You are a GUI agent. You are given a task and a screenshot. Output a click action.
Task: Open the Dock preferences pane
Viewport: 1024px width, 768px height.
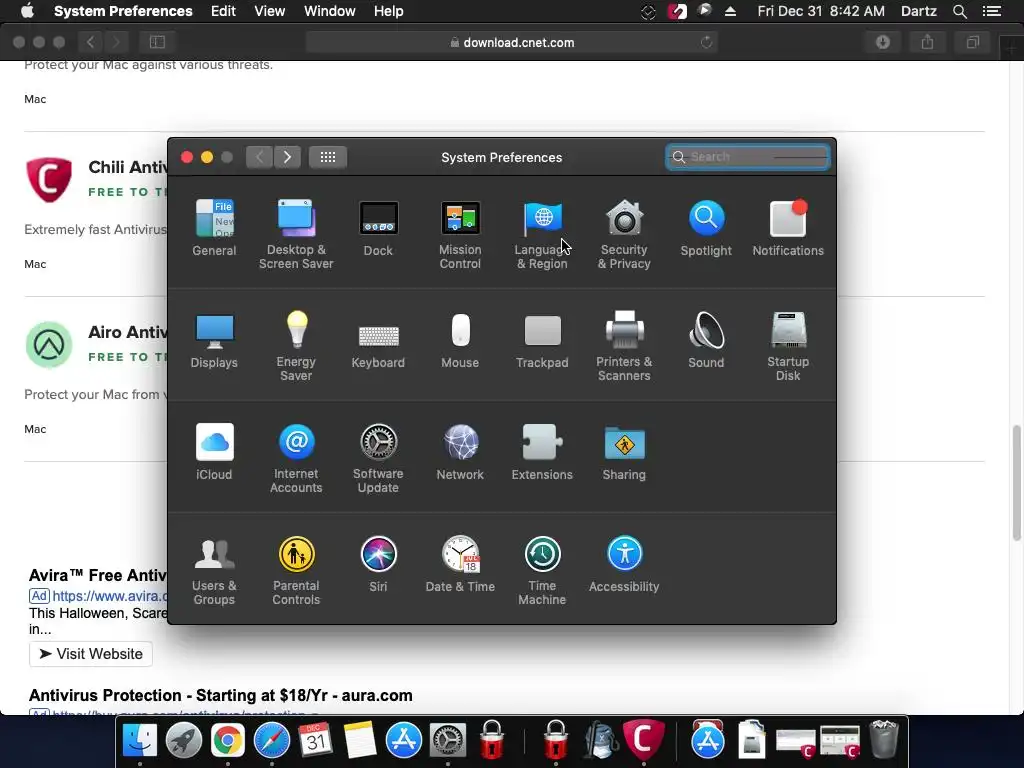(378, 227)
